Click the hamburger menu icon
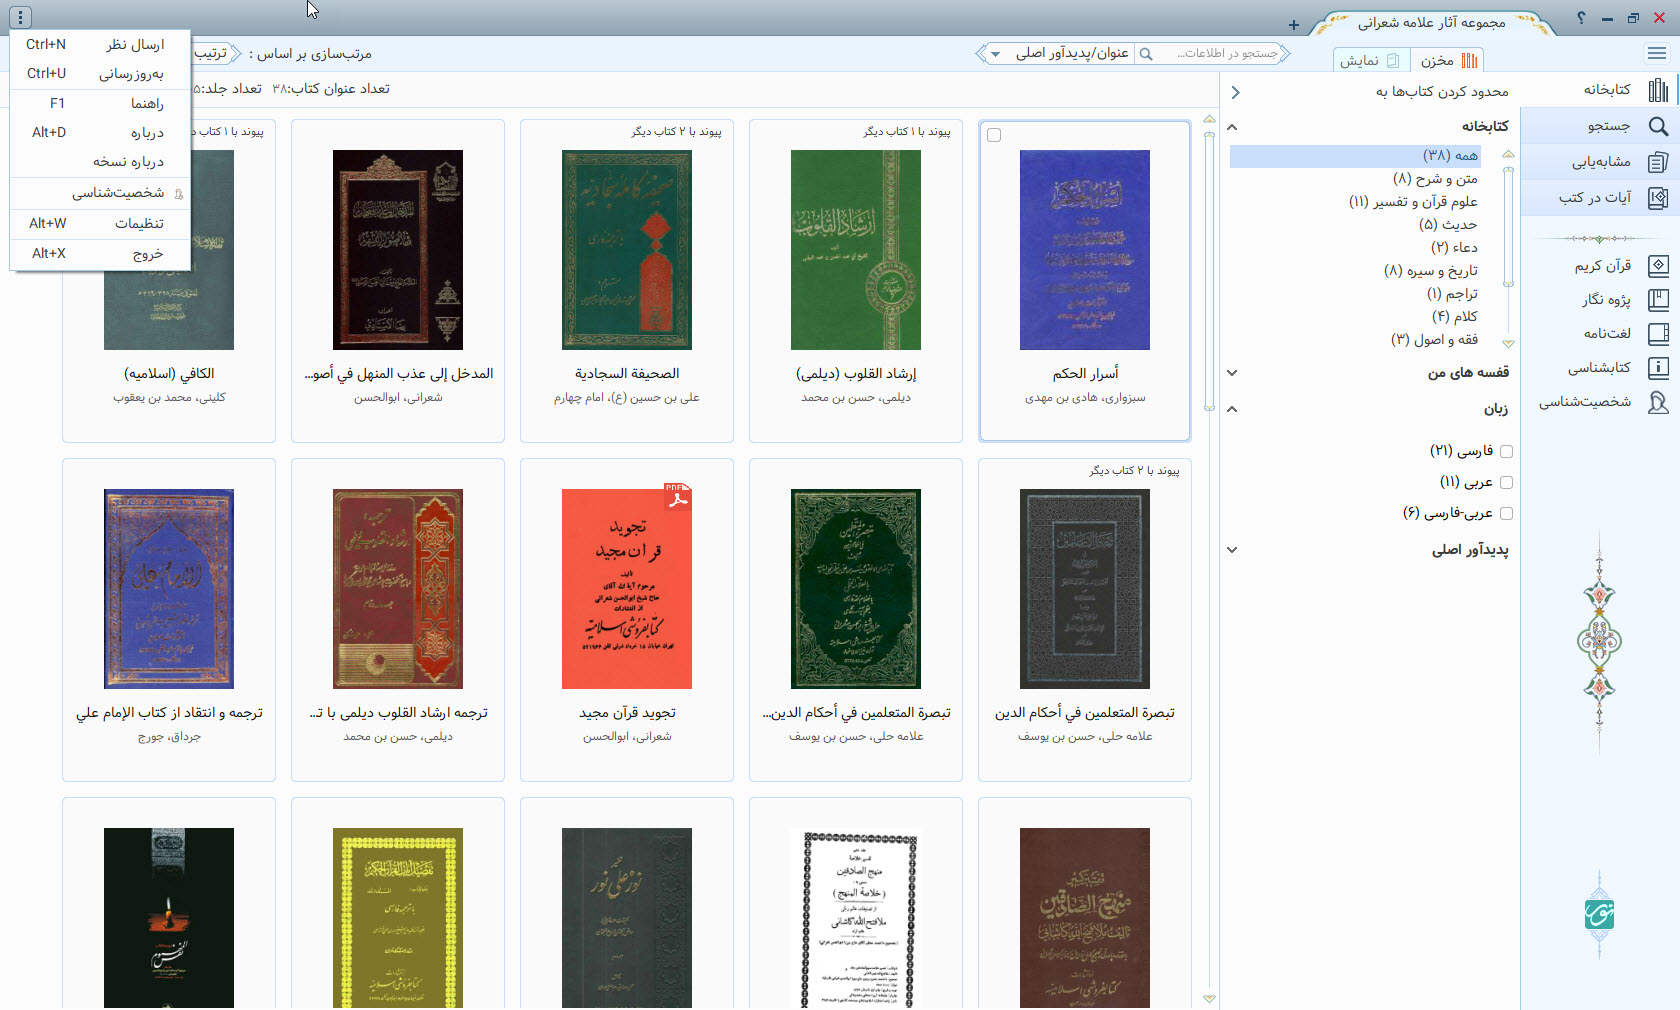 point(1657,53)
